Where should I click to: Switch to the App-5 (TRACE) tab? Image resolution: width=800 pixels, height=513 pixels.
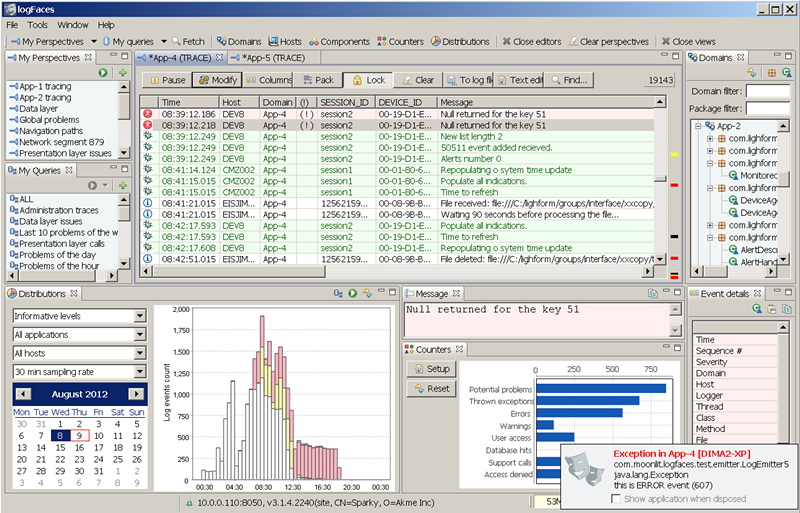pyautogui.click(x=272, y=59)
